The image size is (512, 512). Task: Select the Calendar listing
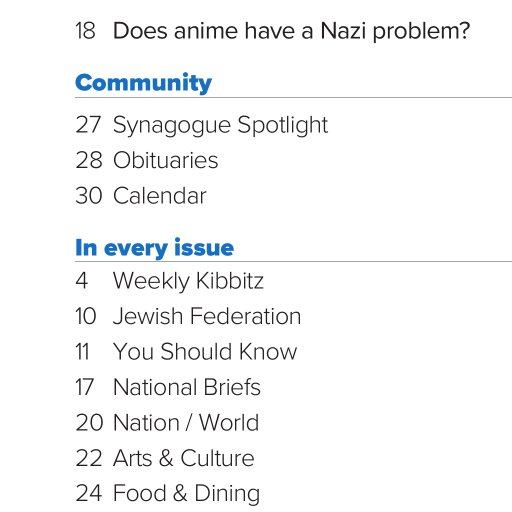(160, 196)
